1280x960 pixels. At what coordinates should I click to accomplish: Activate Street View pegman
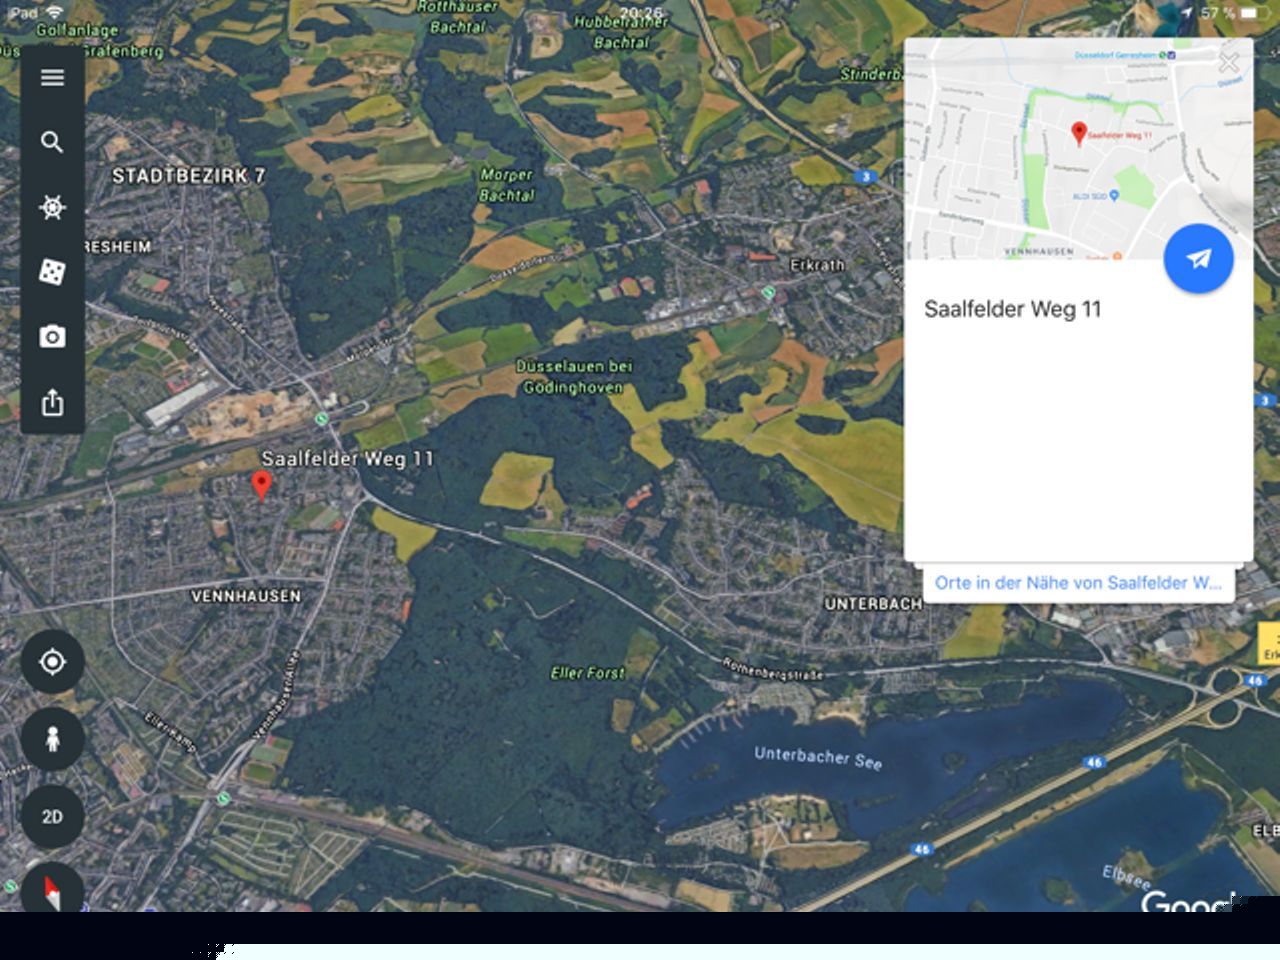point(52,739)
